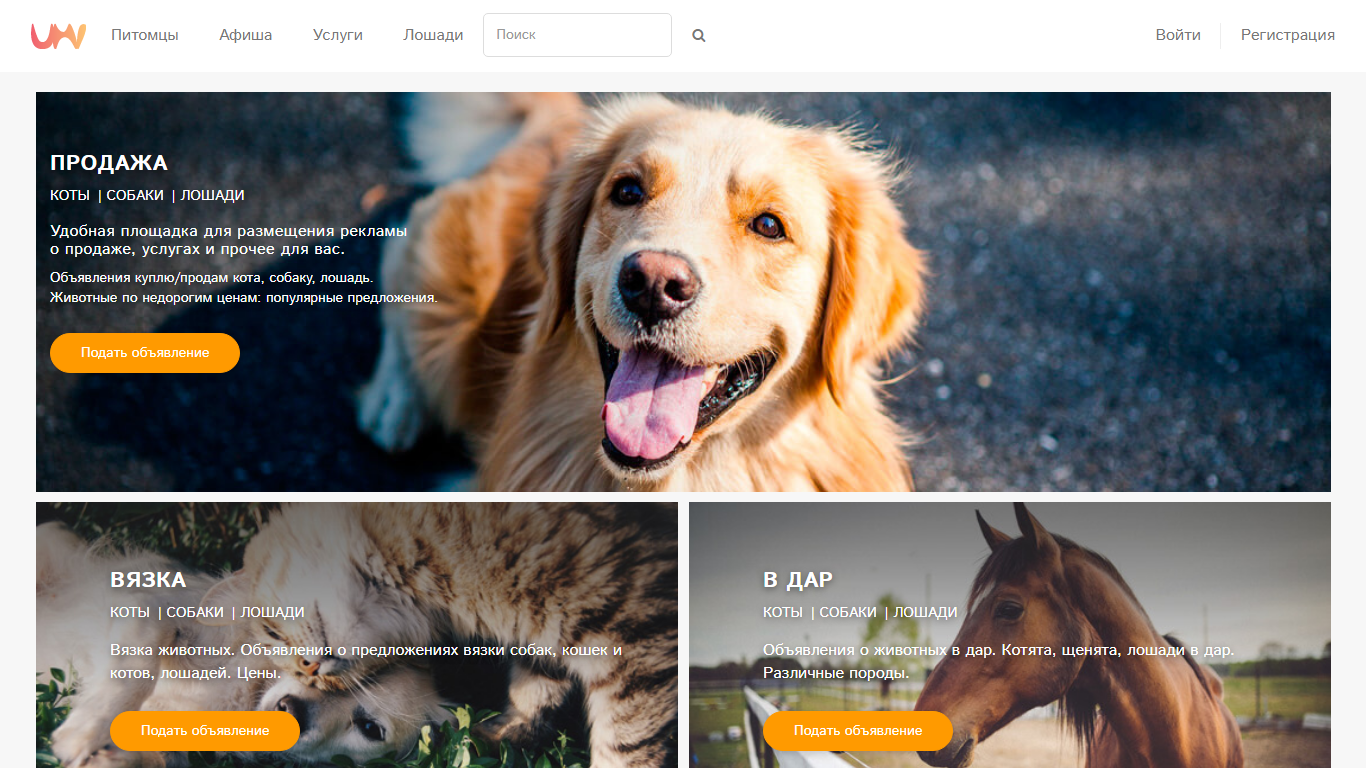Click the ВЯЗКА heading
The height and width of the screenshot is (768, 1366).
click(x=148, y=580)
